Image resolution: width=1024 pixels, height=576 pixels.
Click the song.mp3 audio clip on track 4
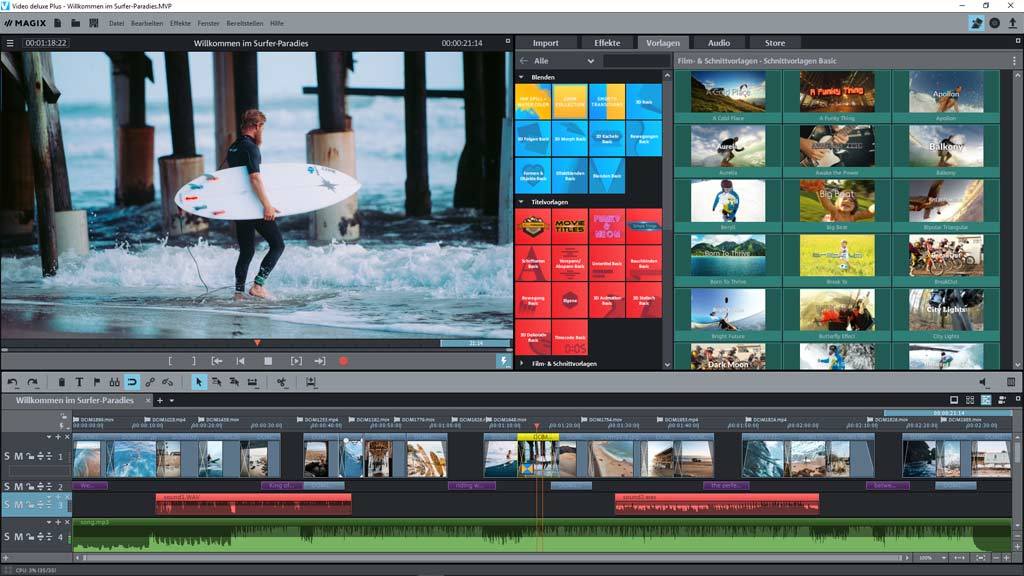pyautogui.click(x=542, y=536)
